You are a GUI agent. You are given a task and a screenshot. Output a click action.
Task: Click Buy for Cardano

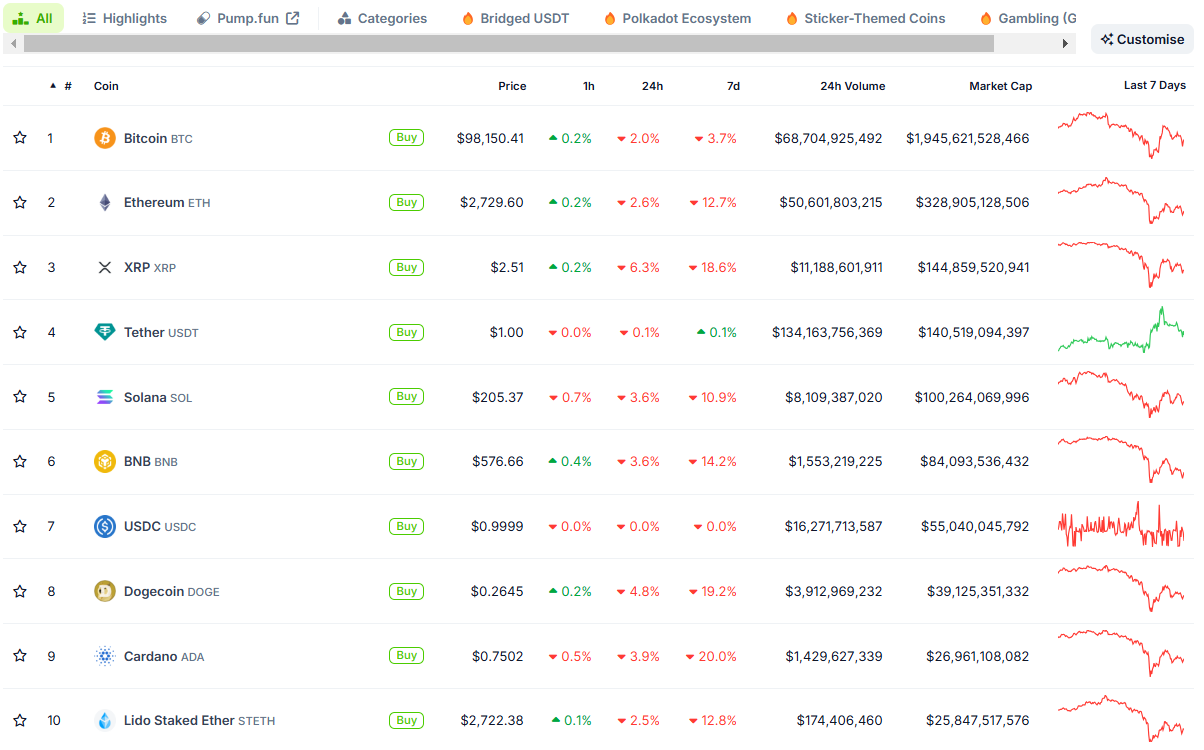(406, 656)
